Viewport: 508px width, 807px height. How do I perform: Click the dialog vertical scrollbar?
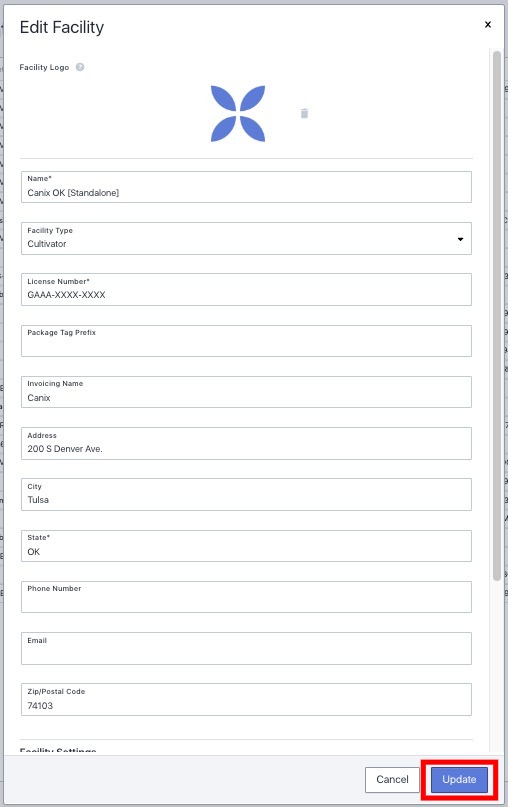(x=497, y=315)
